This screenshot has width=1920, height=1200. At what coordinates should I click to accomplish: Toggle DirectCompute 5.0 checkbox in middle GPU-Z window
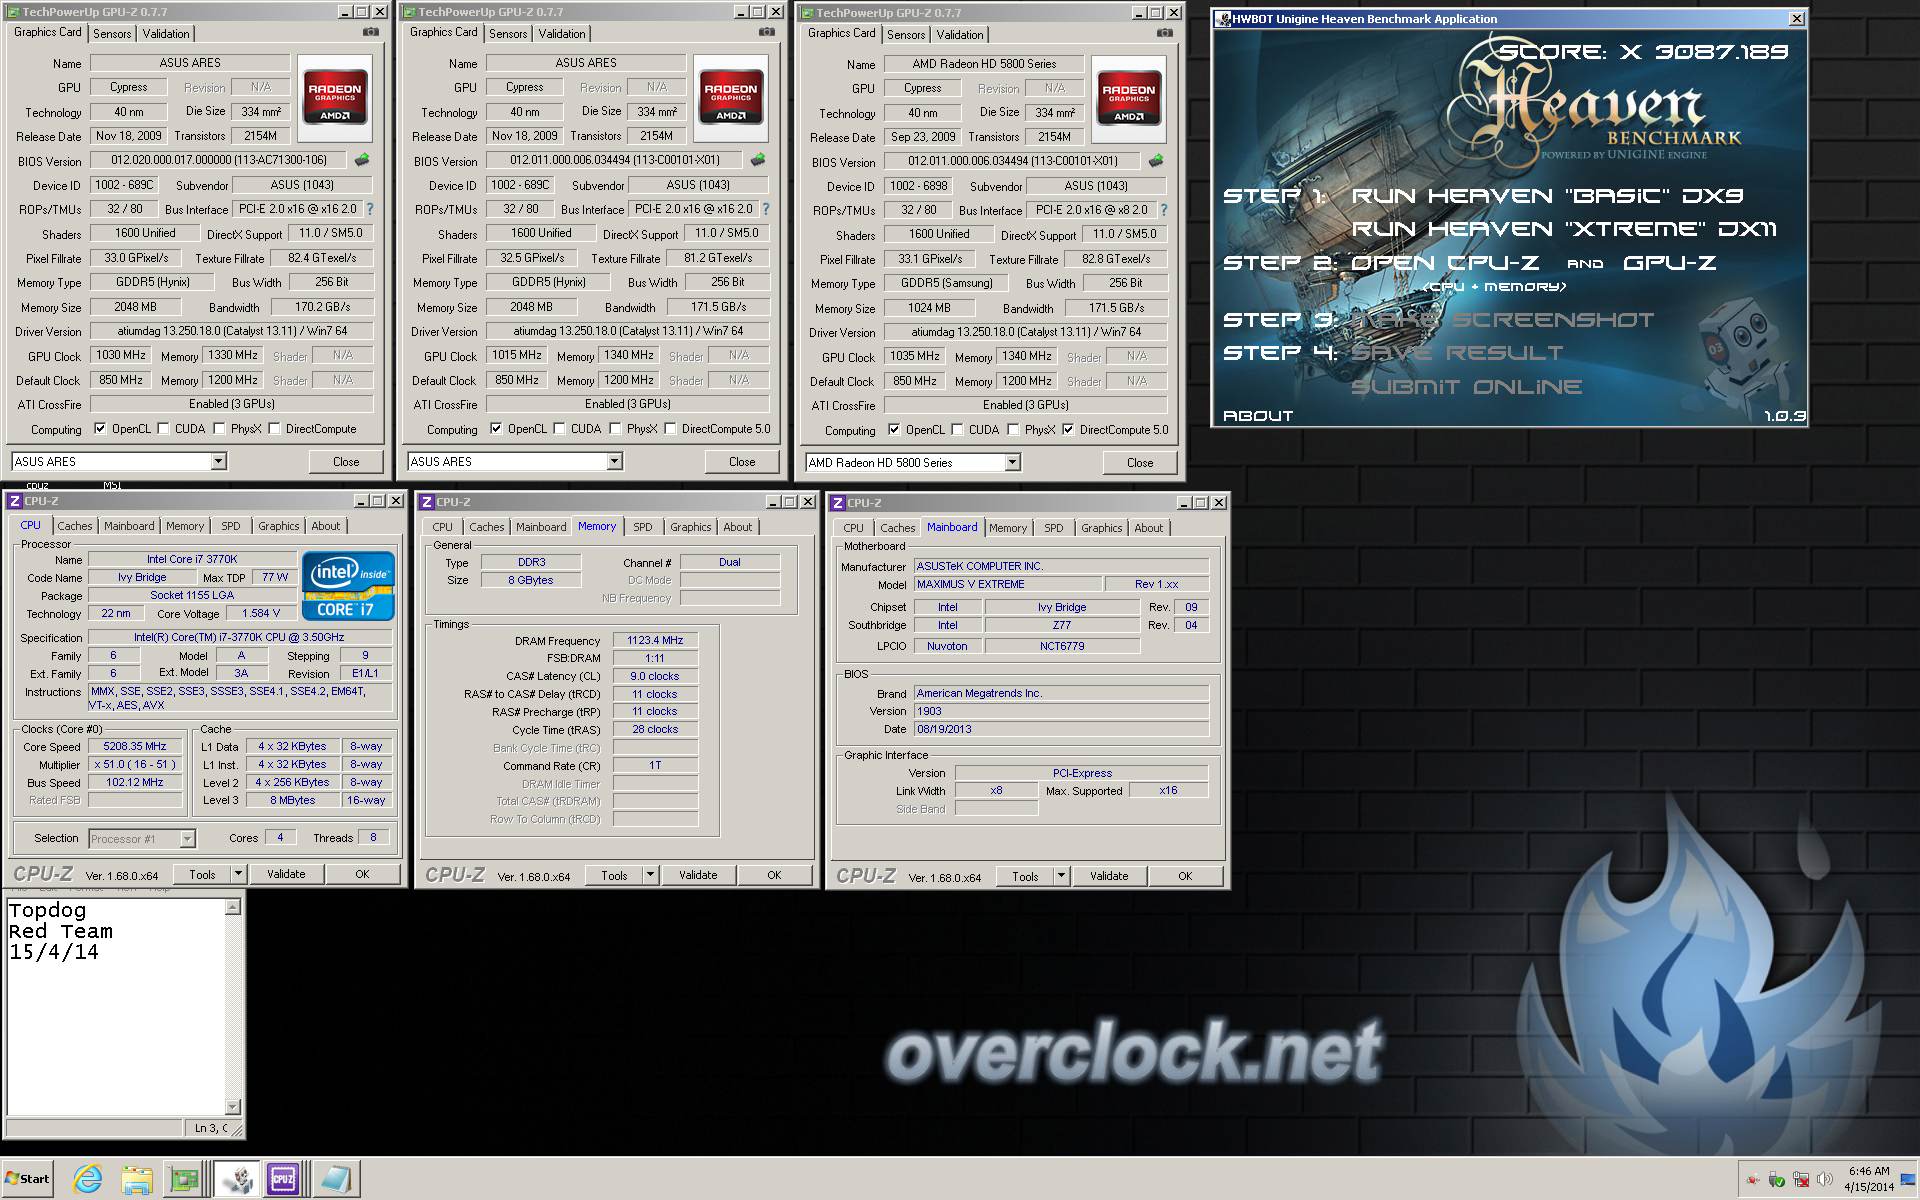[x=671, y=429]
